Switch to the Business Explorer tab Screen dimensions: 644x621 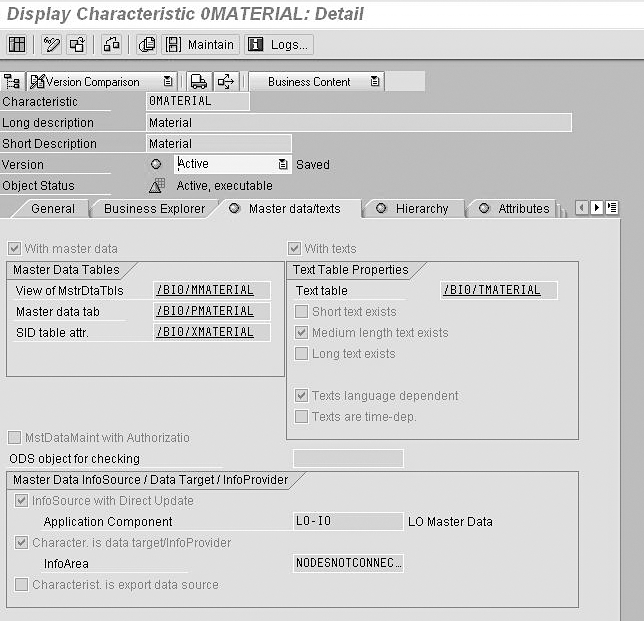click(154, 209)
